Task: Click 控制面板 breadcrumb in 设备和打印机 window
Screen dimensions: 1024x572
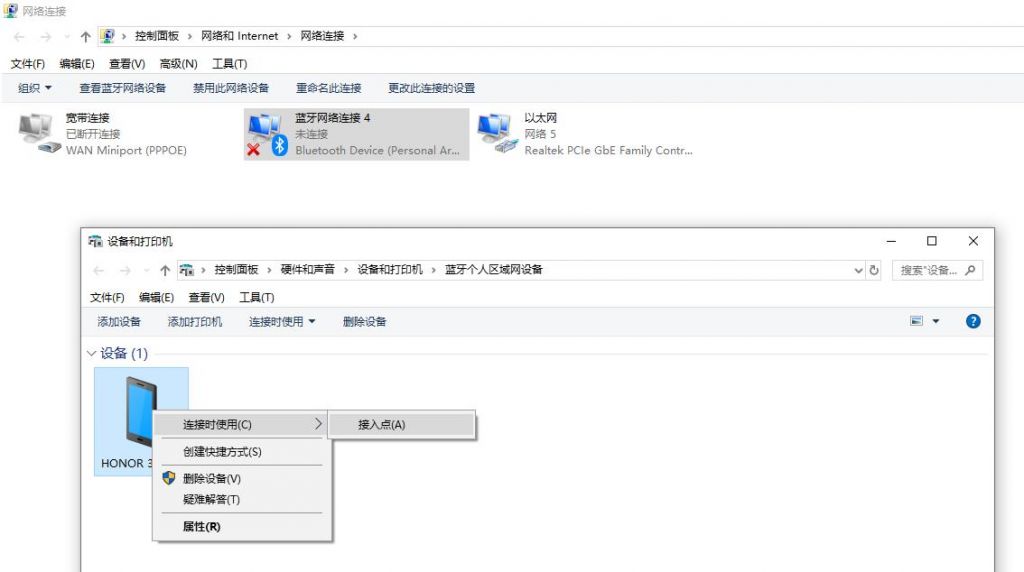Action: click(236, 270)
